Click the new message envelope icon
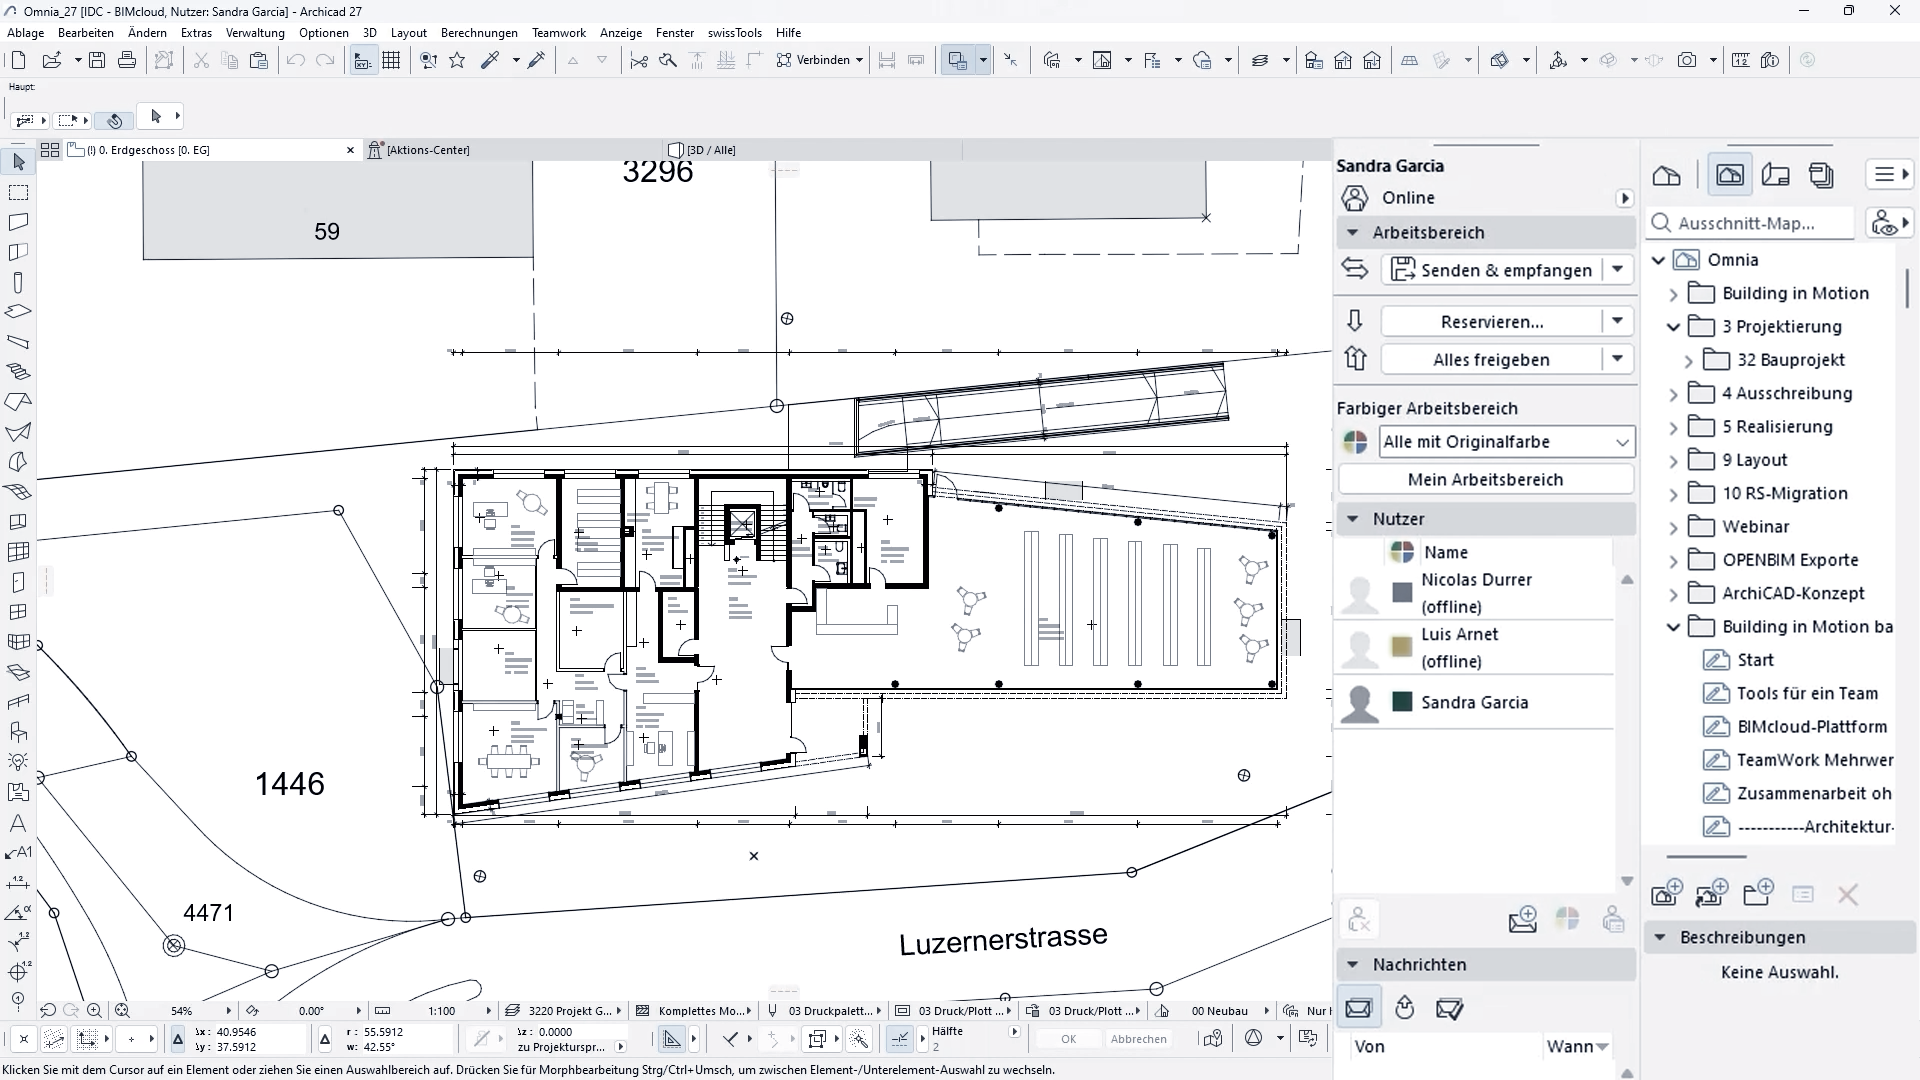This screenshot has width=1920, height=1080. coord(1522,919)
